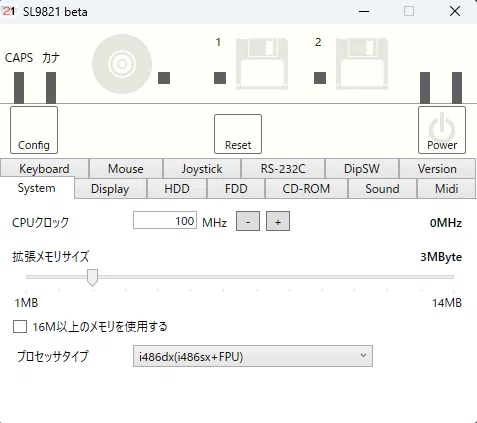Screen dimensions: 477x423
Task: Switch to the Keyboard tab
Action: pyautogui.click(x=44, y=169)
